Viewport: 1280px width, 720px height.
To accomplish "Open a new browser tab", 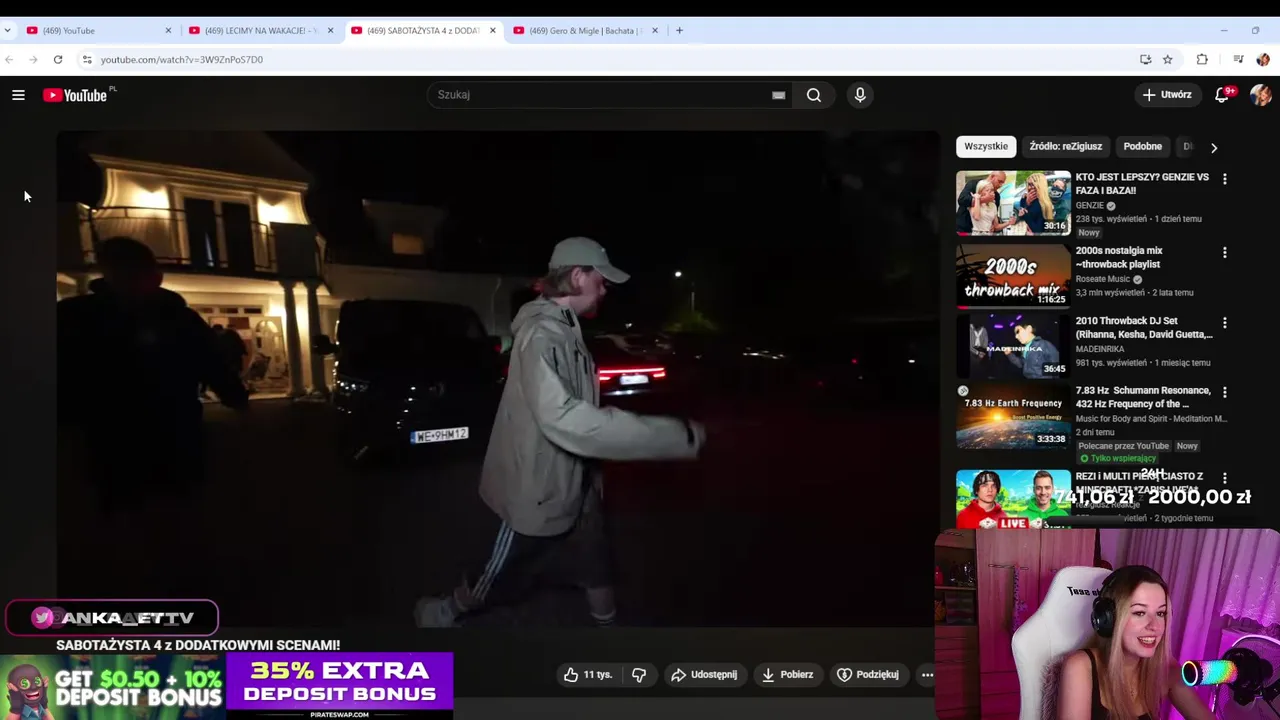I will 679,31.
